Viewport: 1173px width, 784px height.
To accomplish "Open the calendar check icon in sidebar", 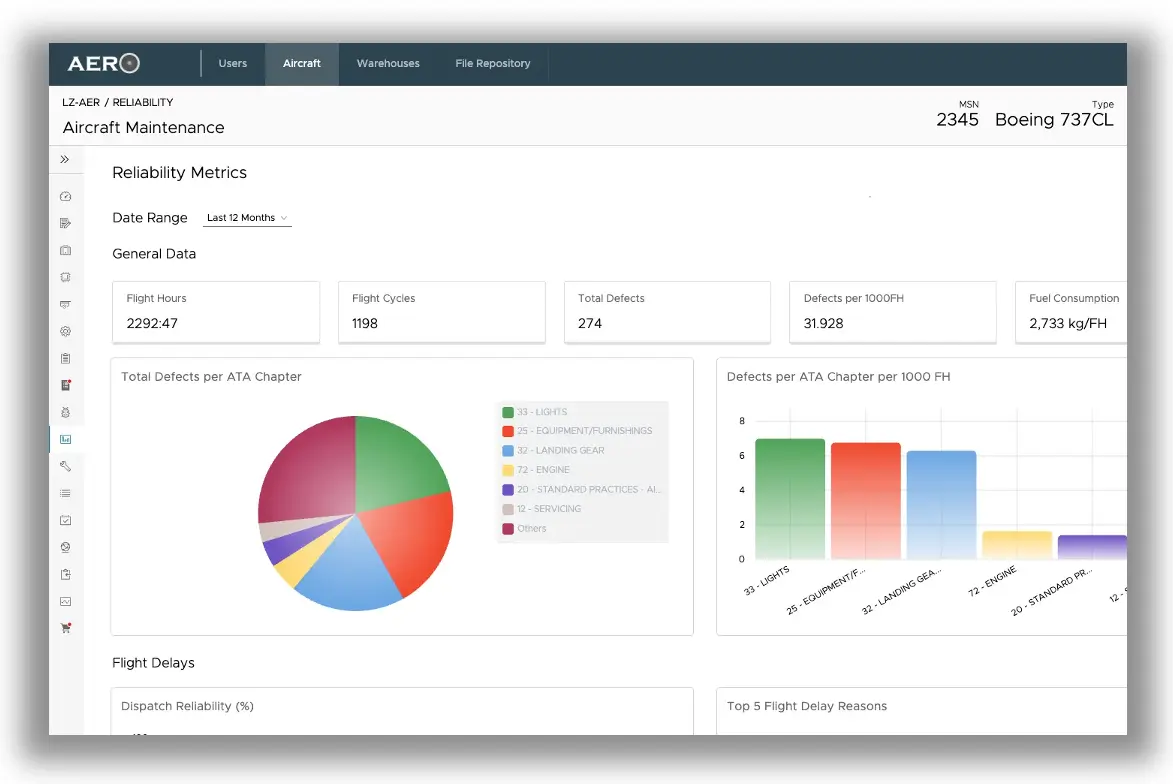I will 66,520.
